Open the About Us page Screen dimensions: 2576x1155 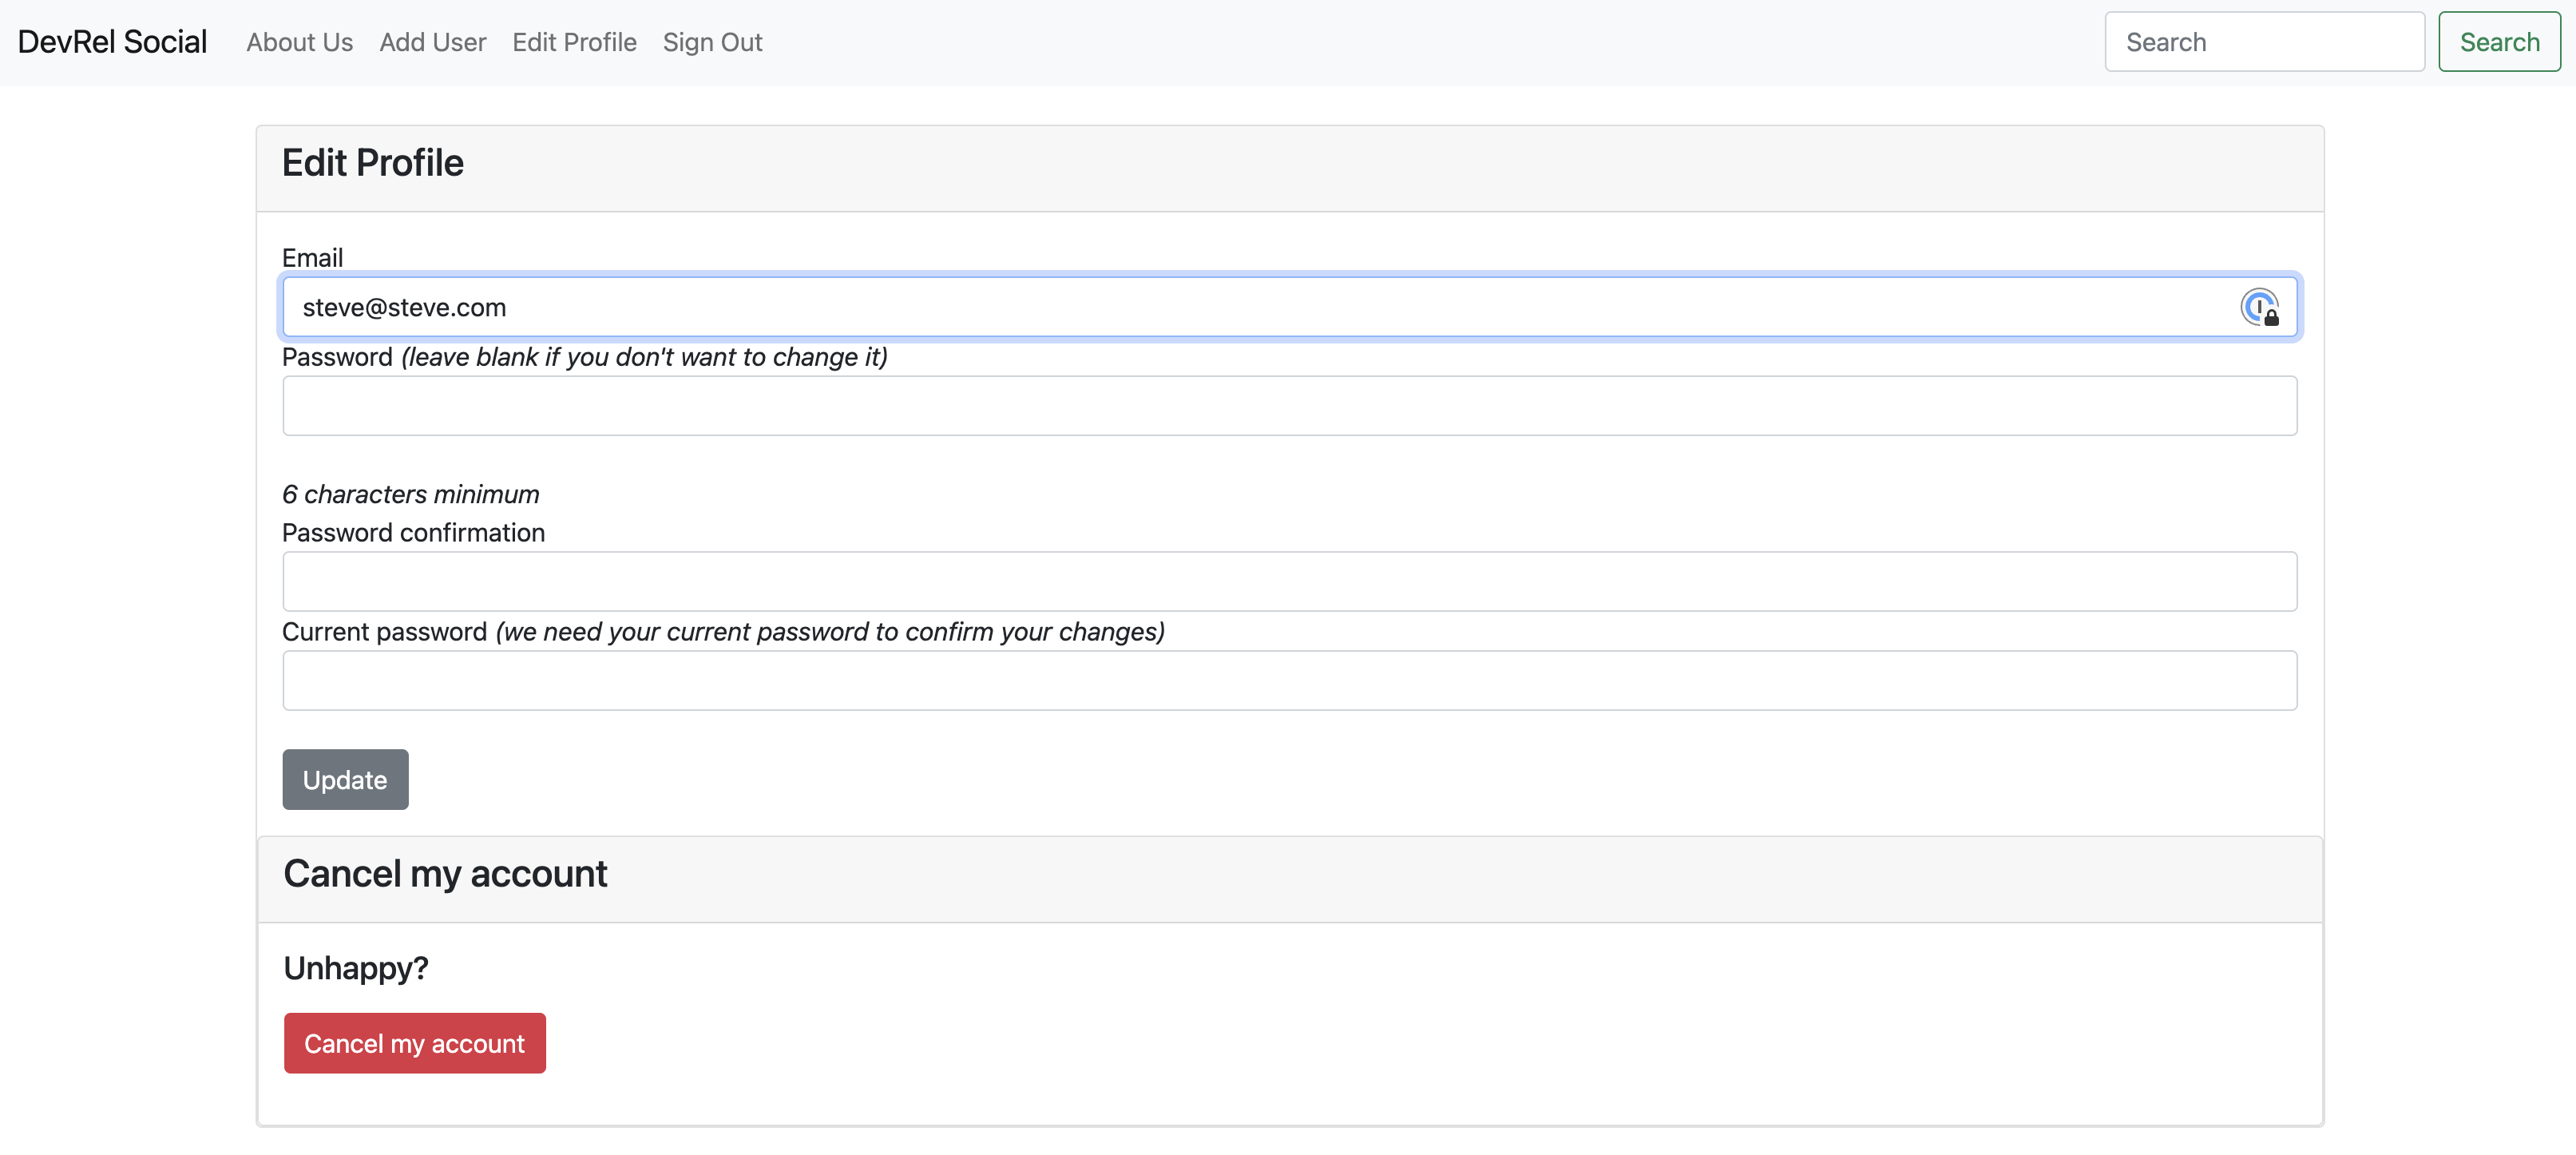[x=299, y=42]
